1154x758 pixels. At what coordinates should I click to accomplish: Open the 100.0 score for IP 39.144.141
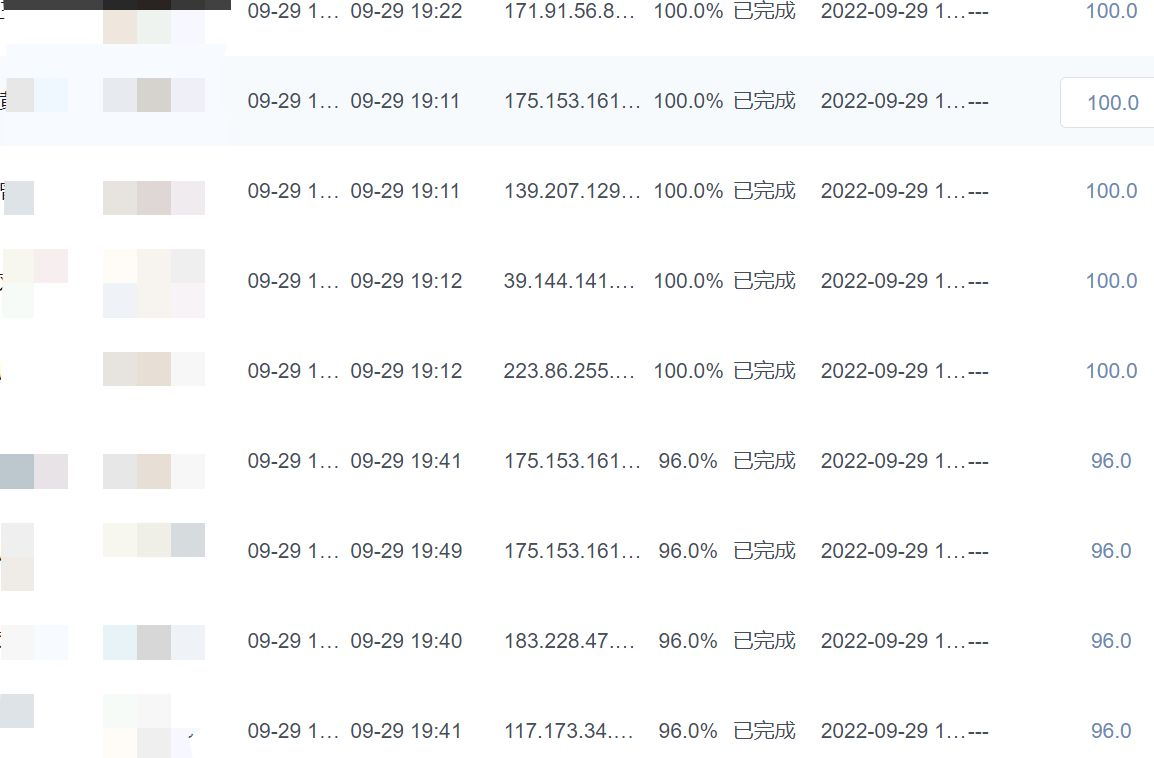(x=1111, y=281)
